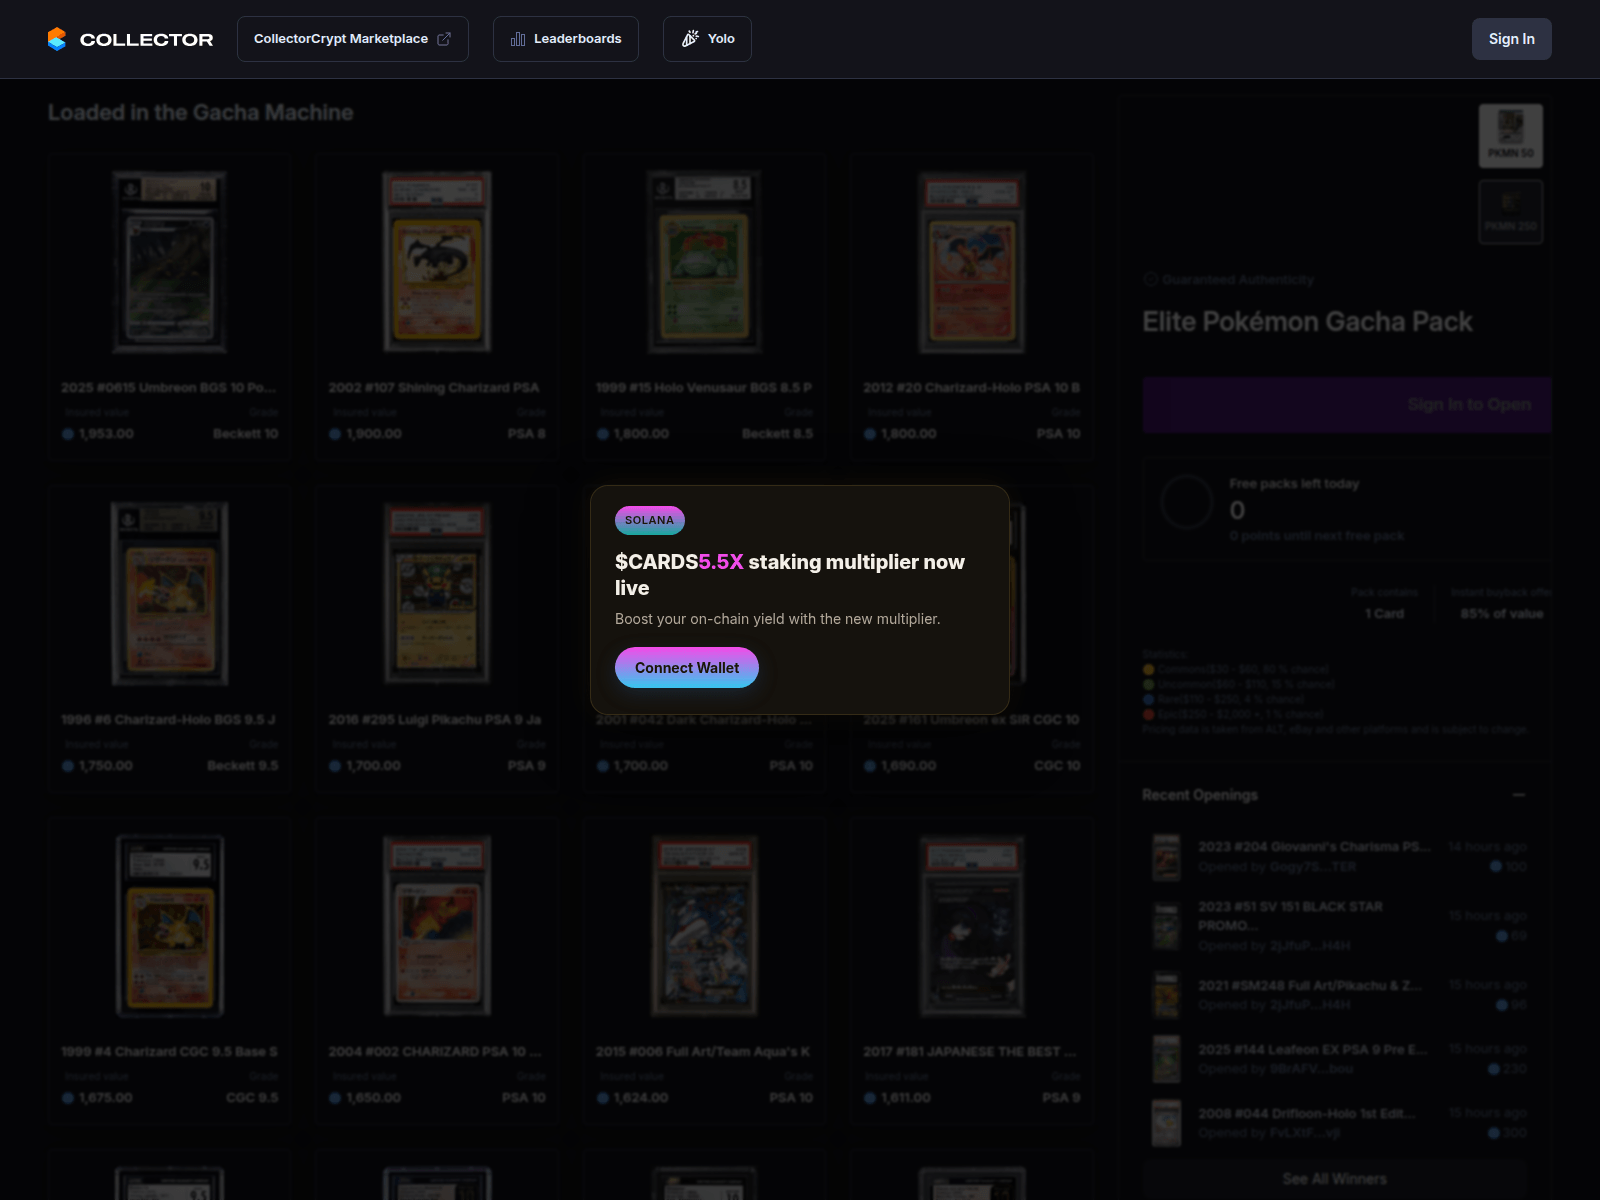
Task: Click the See All Winners button
Action: pos(1335,1179)
